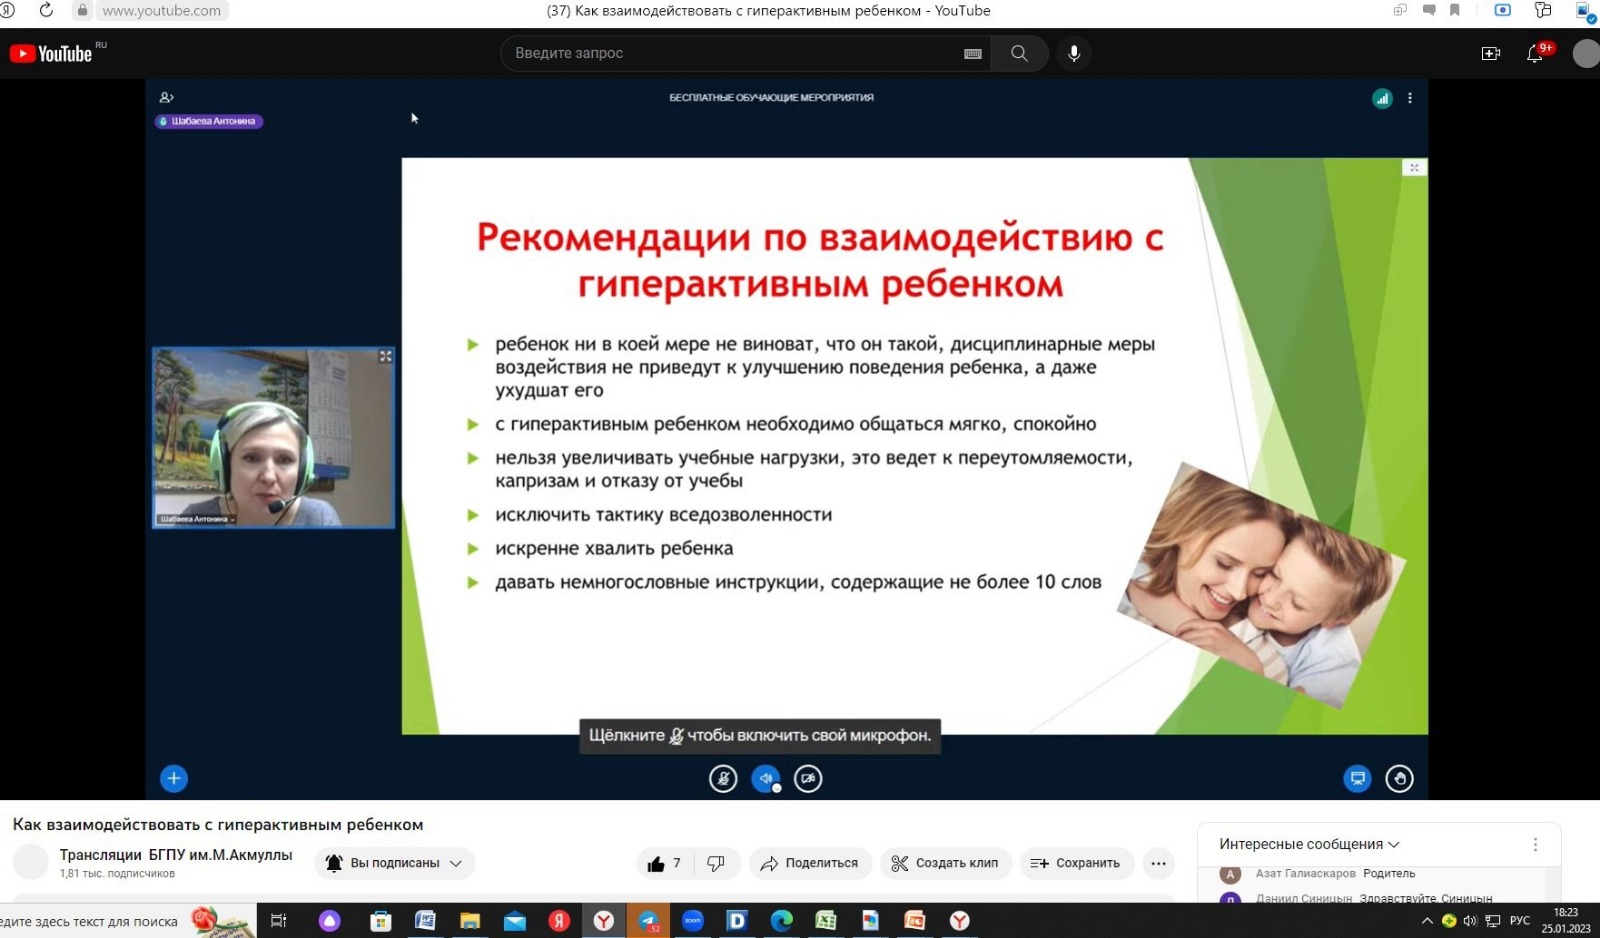Dislike the video with the thumbs down
This screenshot has height=938, width=1600.
(x=716, y=864)
